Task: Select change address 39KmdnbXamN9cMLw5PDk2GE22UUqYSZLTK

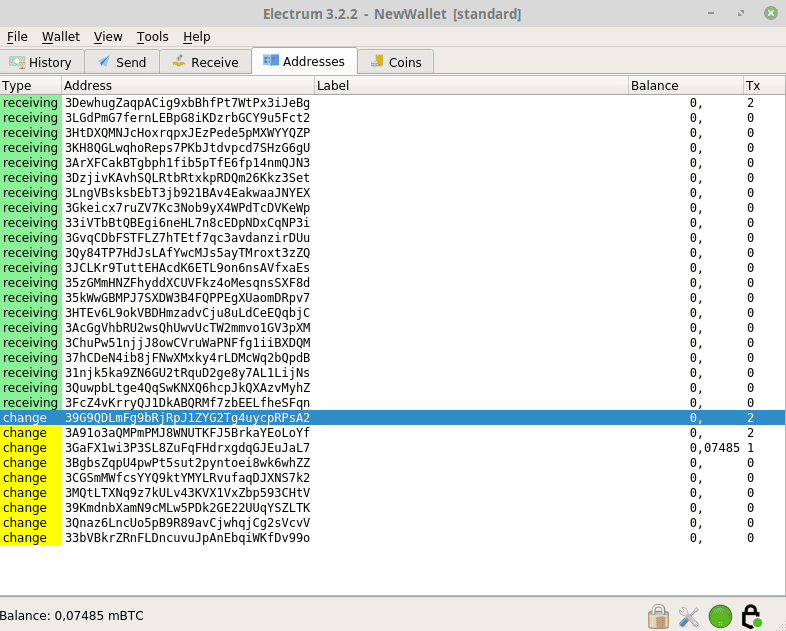Action: pos(187,508)
